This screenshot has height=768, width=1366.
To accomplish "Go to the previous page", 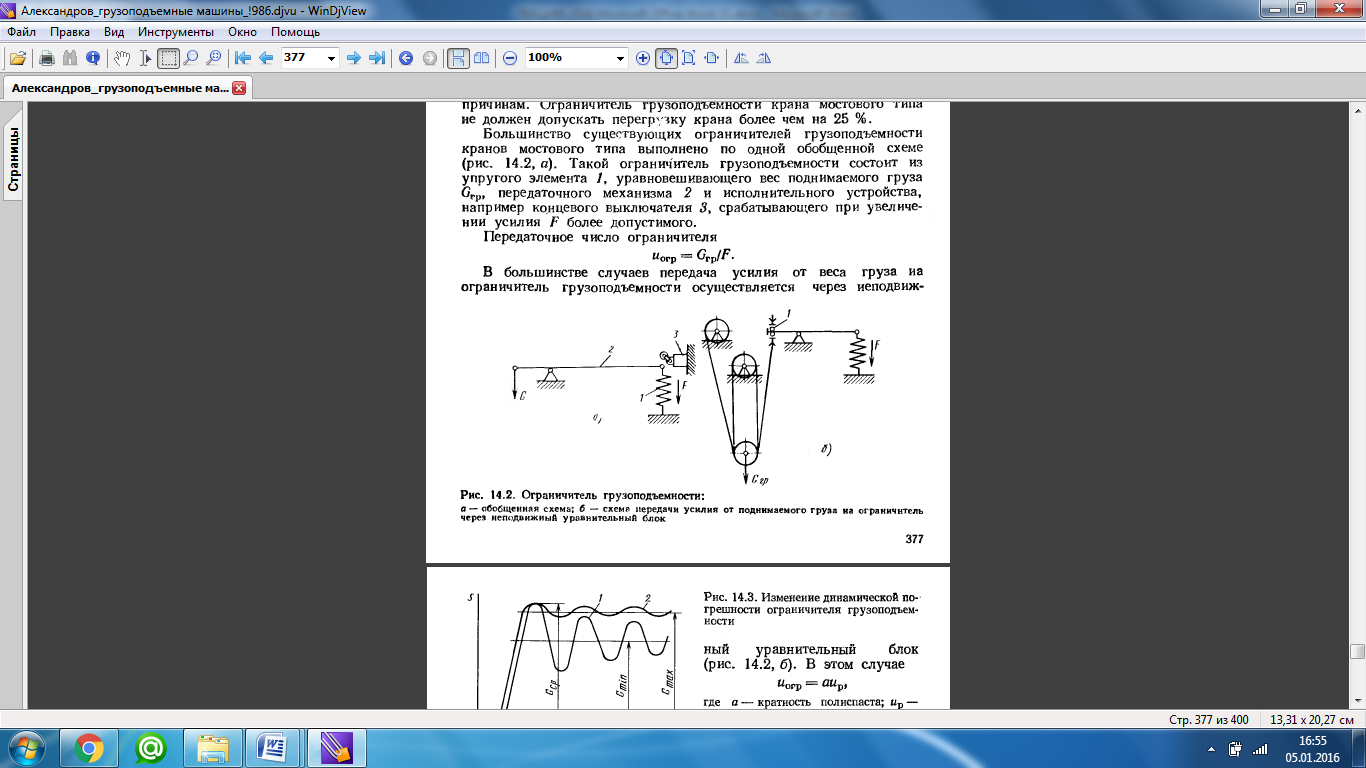I will (265, 58).
